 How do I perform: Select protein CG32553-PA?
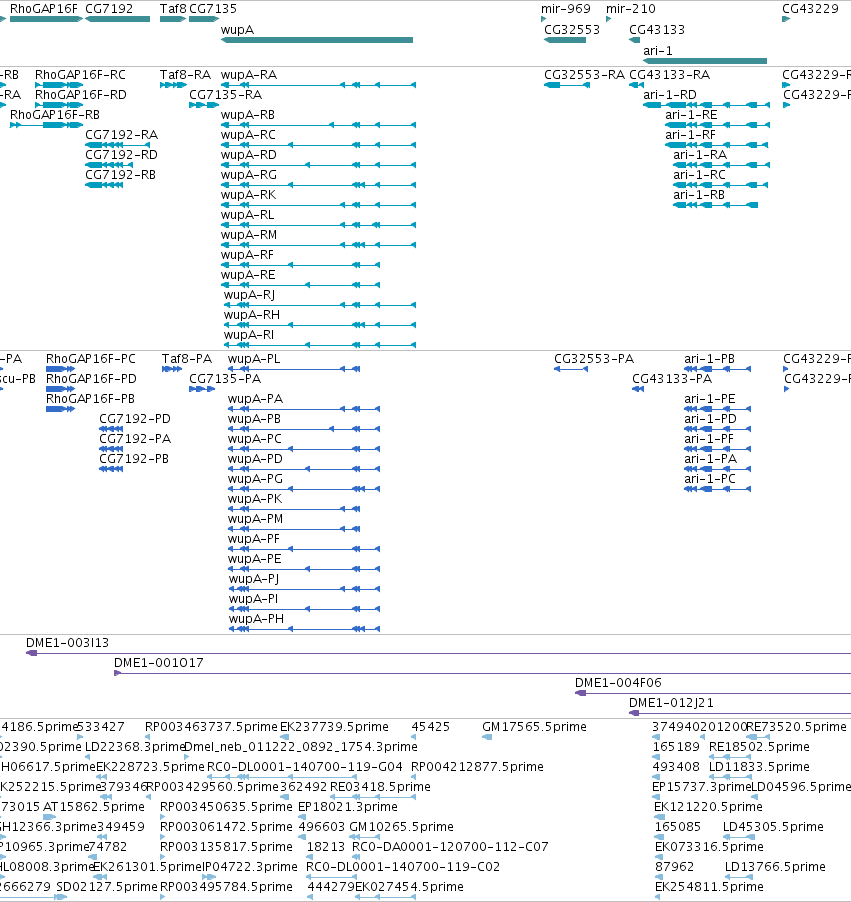[594, 360]
